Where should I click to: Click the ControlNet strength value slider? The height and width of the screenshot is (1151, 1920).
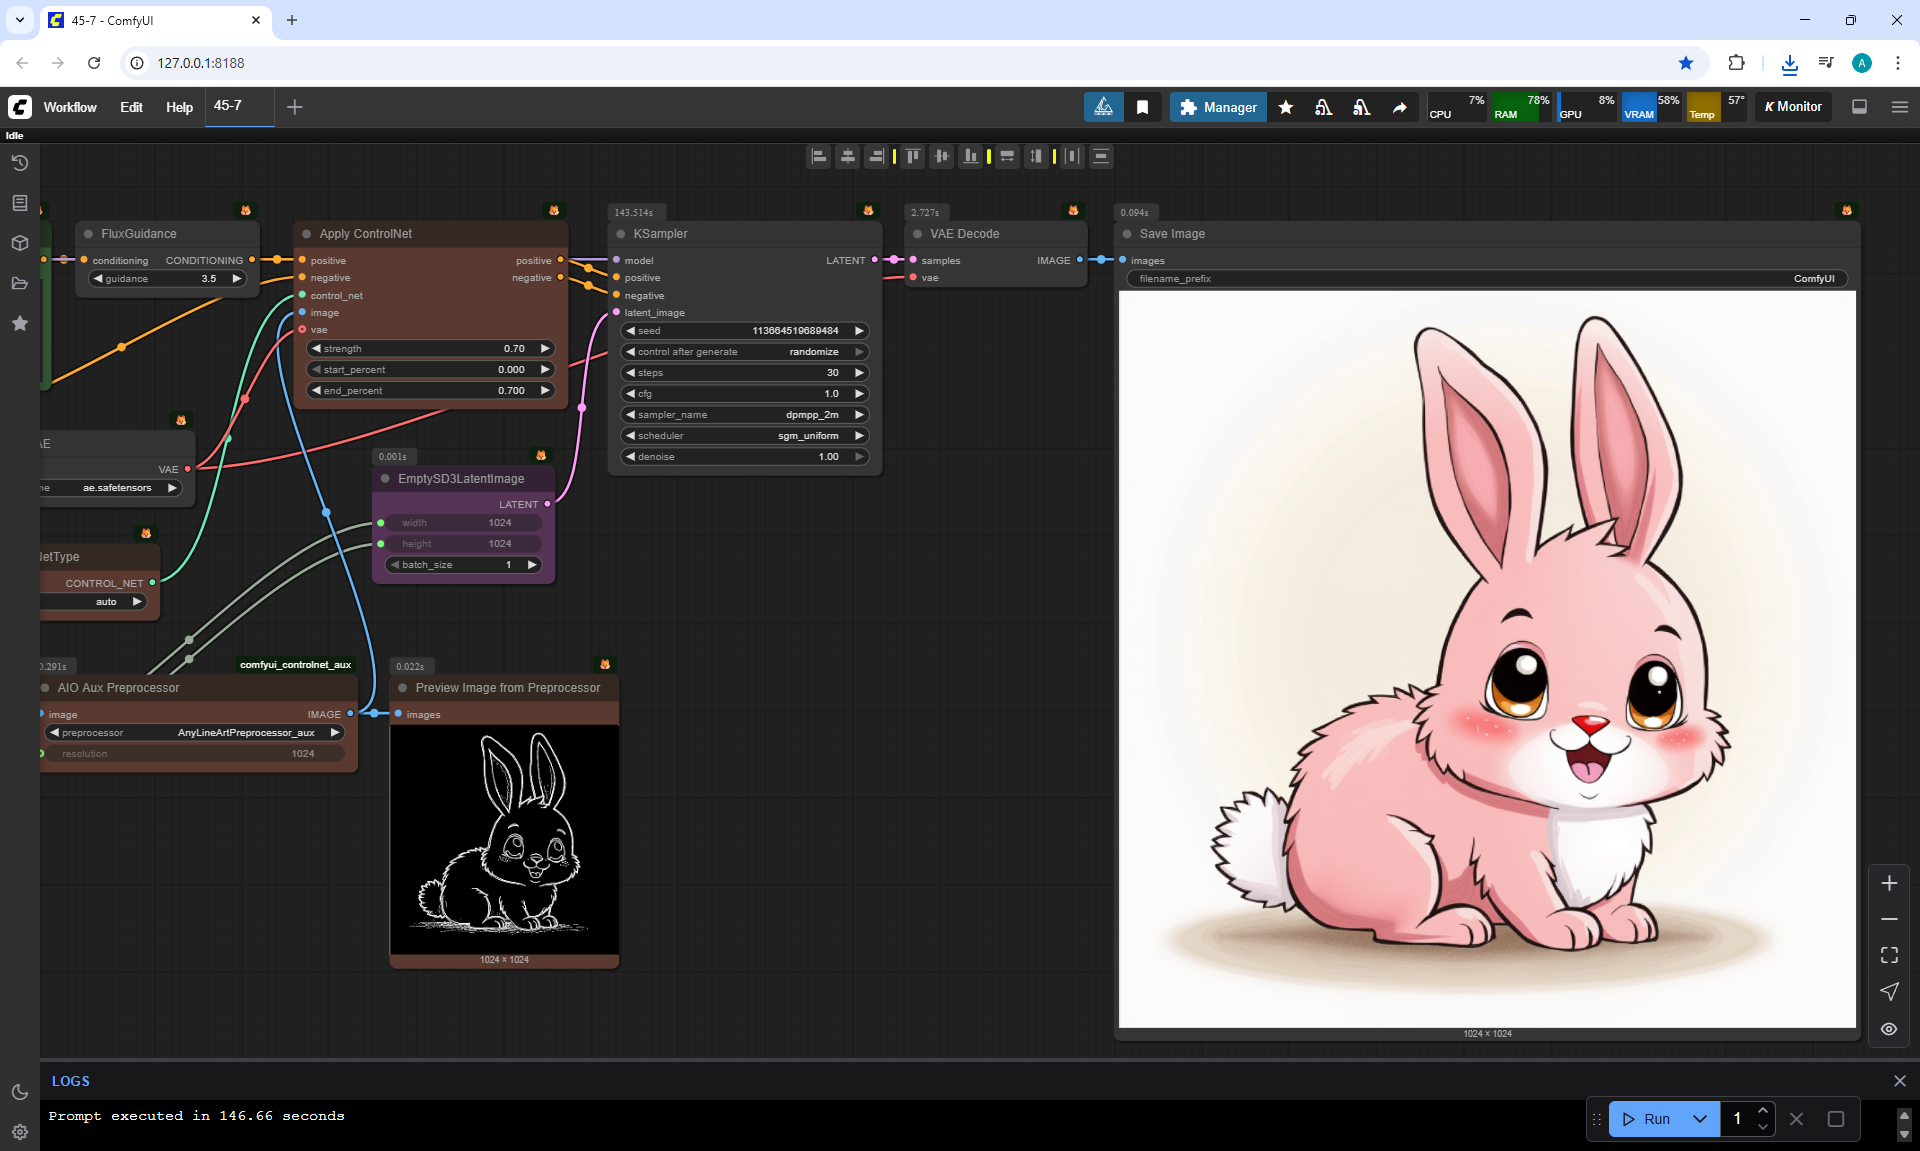(x=430, y=349)
